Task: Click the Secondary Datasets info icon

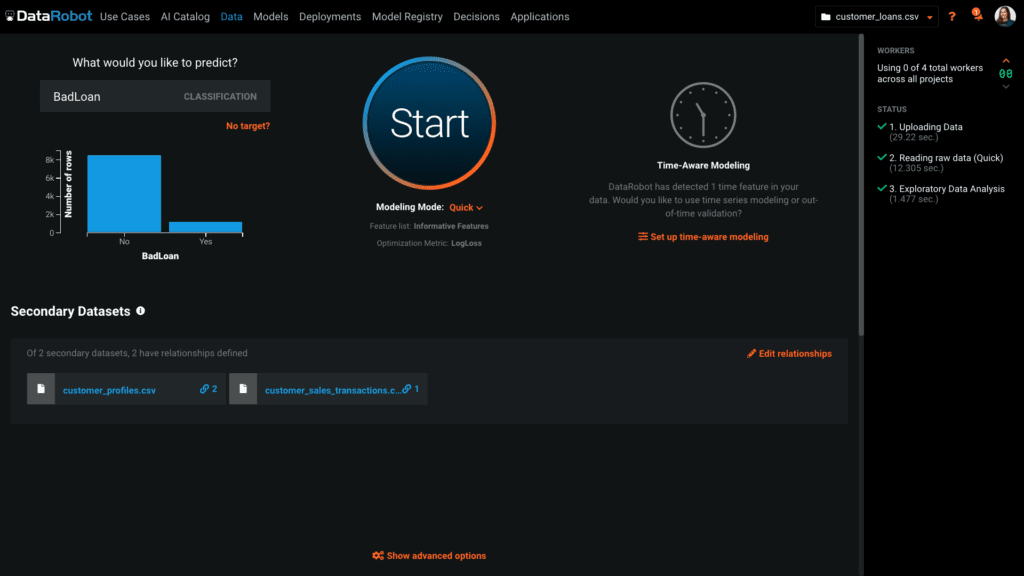Action: (x=140, y=311)
